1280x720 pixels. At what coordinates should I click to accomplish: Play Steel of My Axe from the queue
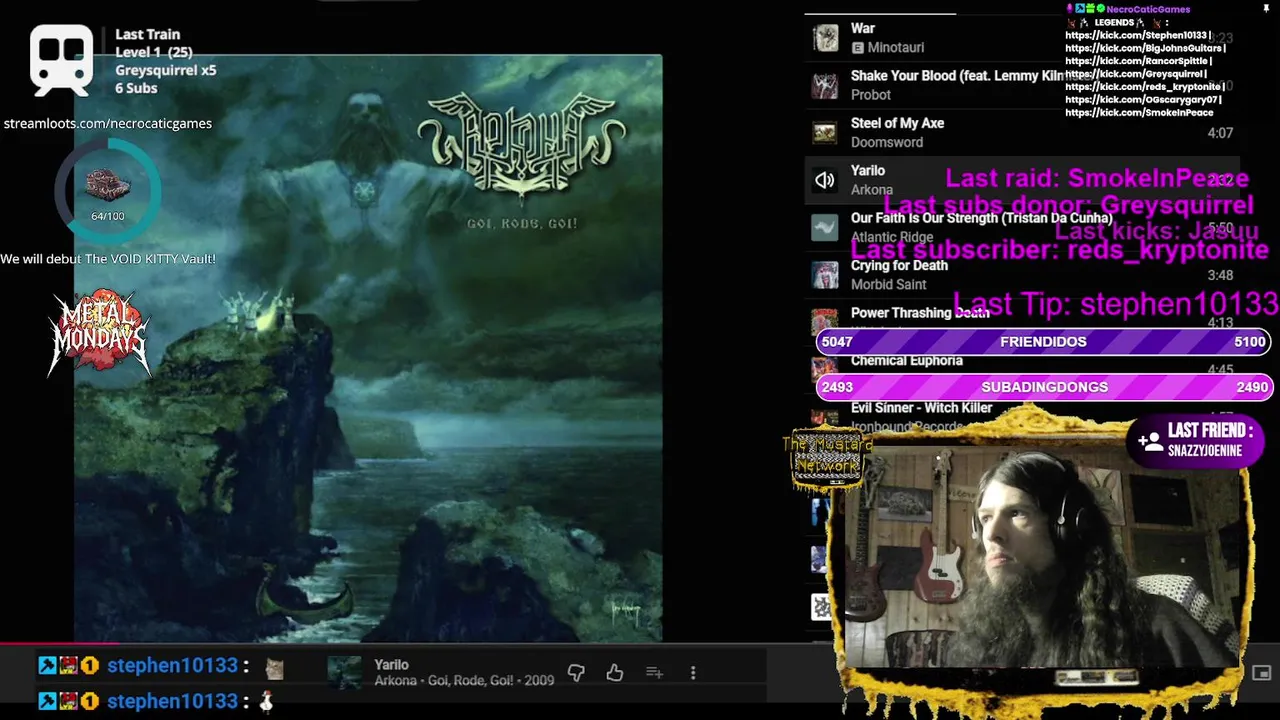(x=1022, y=133)
